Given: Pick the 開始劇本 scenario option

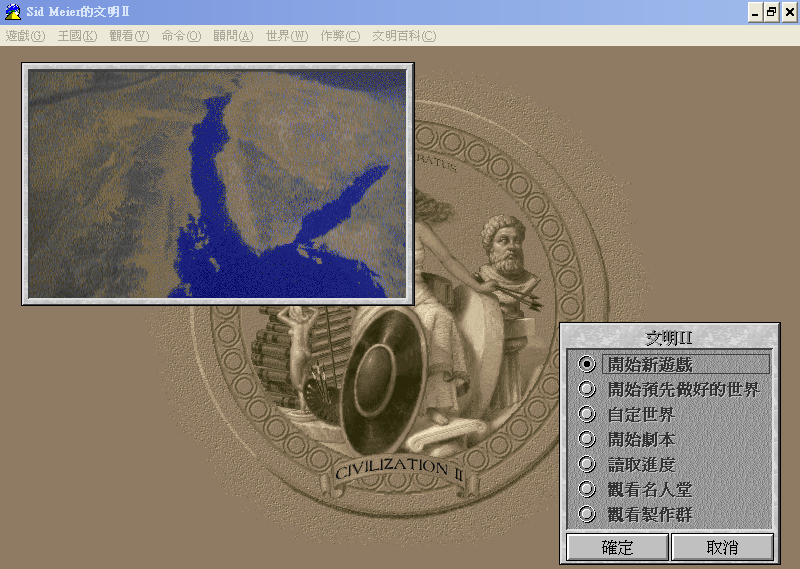Looking at the screenshot, I should (587, 439).
